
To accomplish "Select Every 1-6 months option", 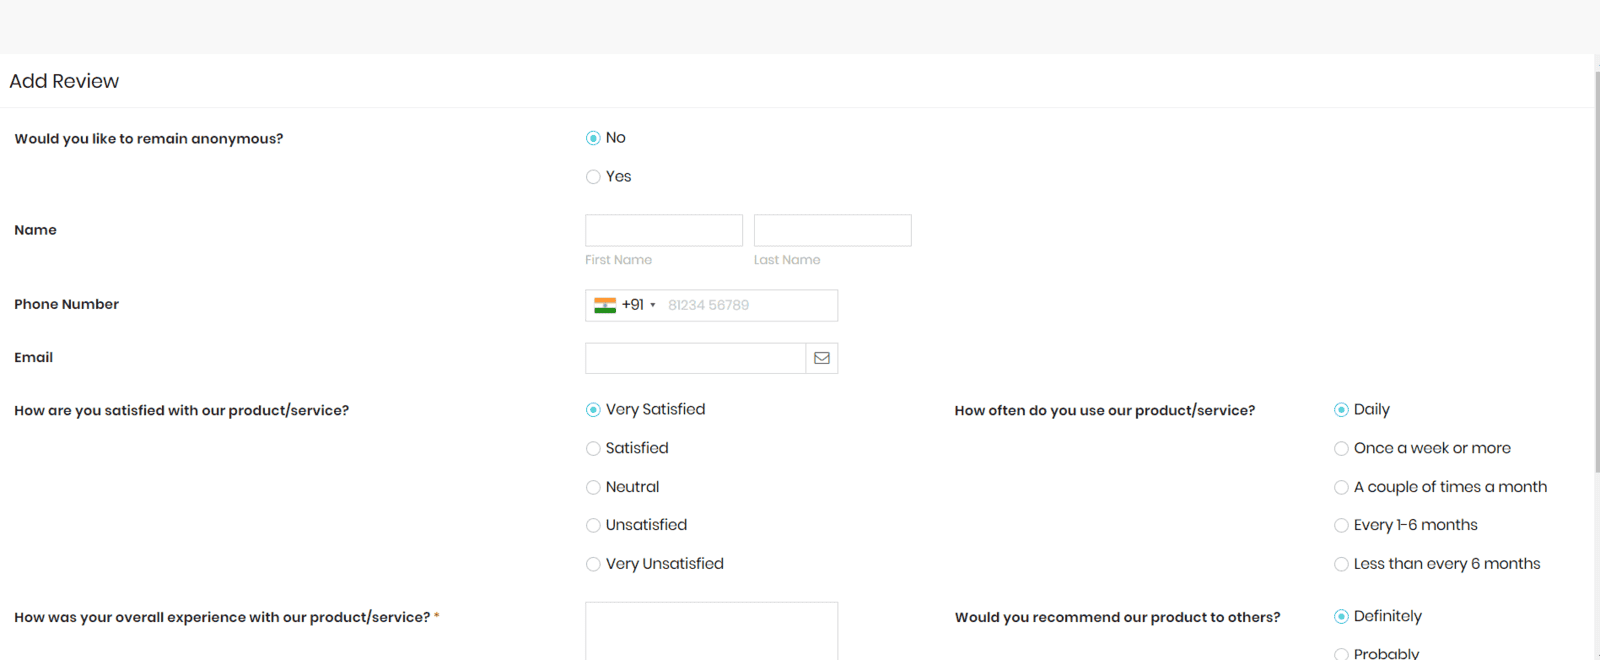I will 1341,526.
